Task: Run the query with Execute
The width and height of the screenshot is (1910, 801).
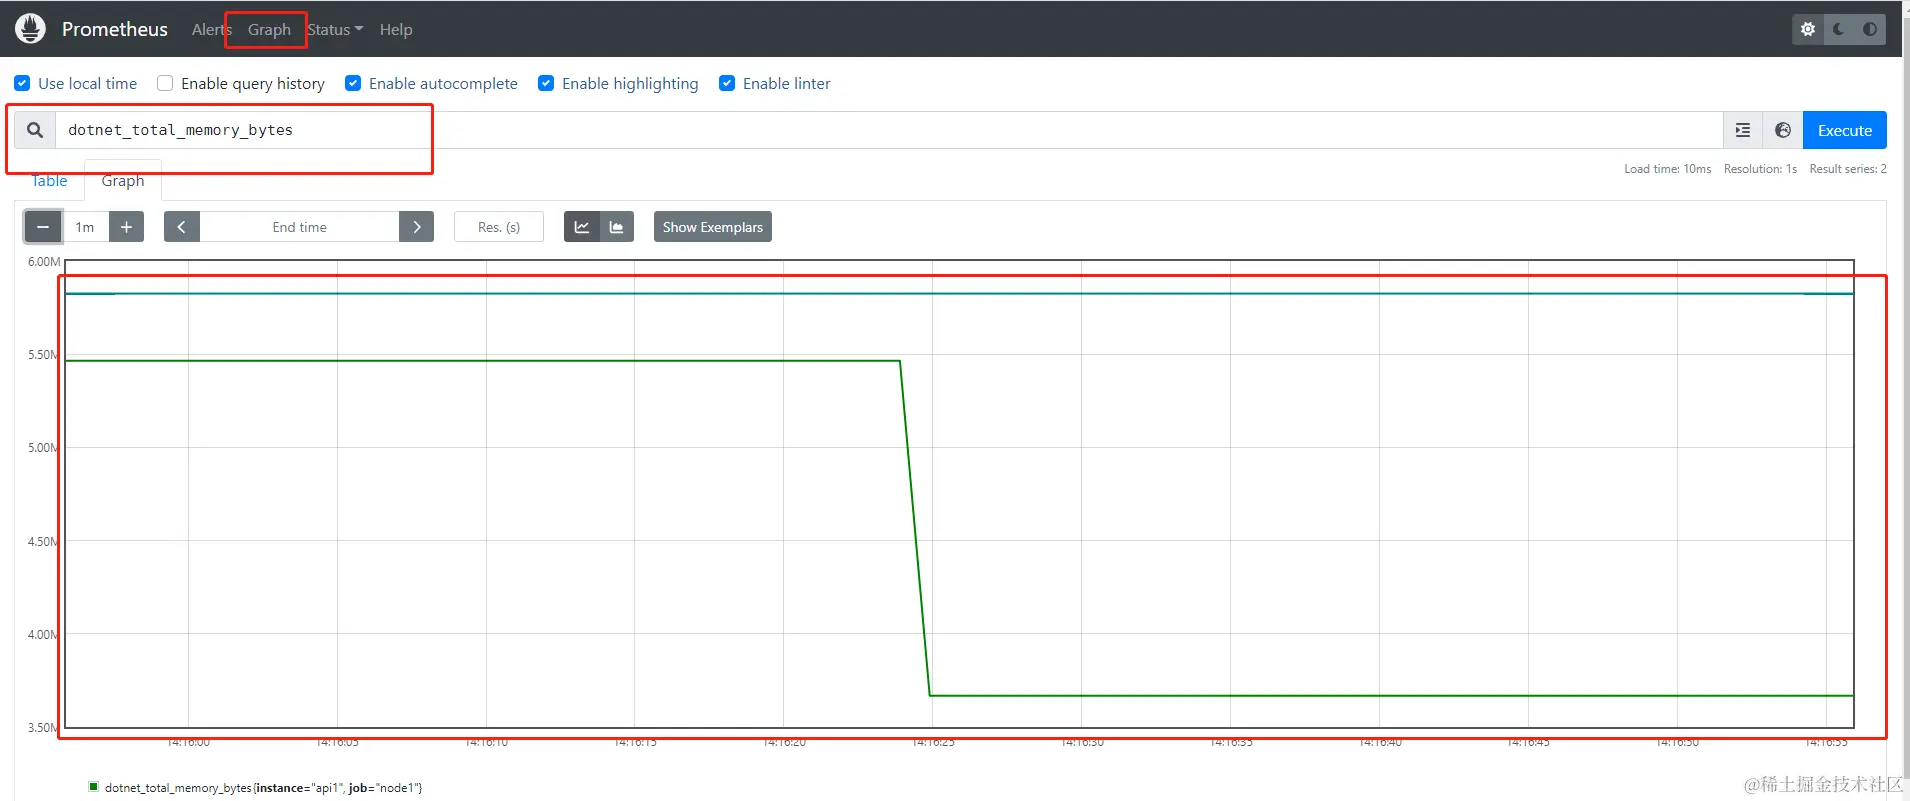Action: click(1845, 130)
